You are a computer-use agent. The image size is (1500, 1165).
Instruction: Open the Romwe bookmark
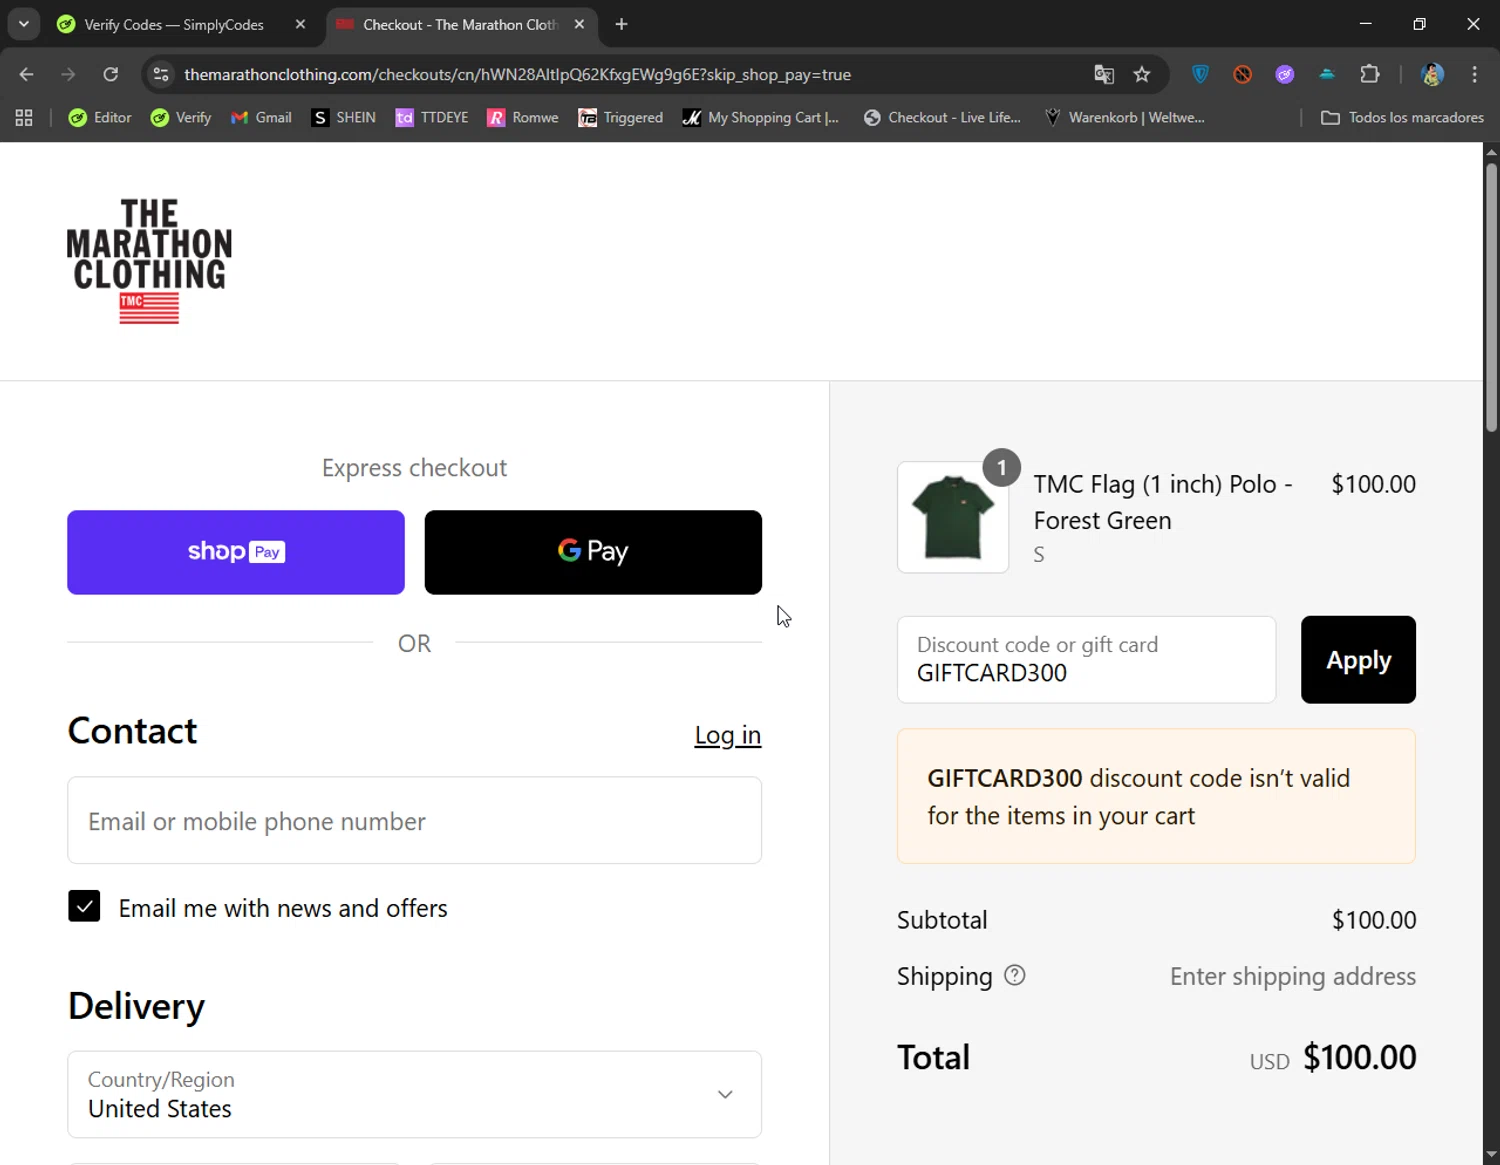pyautogui.click(x=523, y=117)
